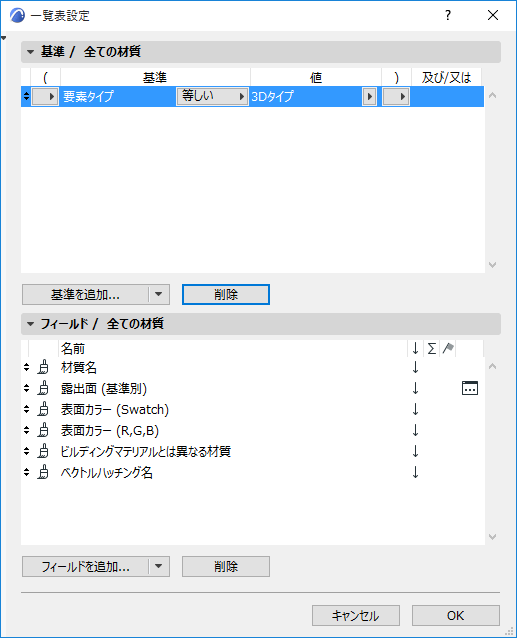Select the ベクトルハッチング名 field row
The width and height of the screenshot is (517, 638).
[253, 473]
